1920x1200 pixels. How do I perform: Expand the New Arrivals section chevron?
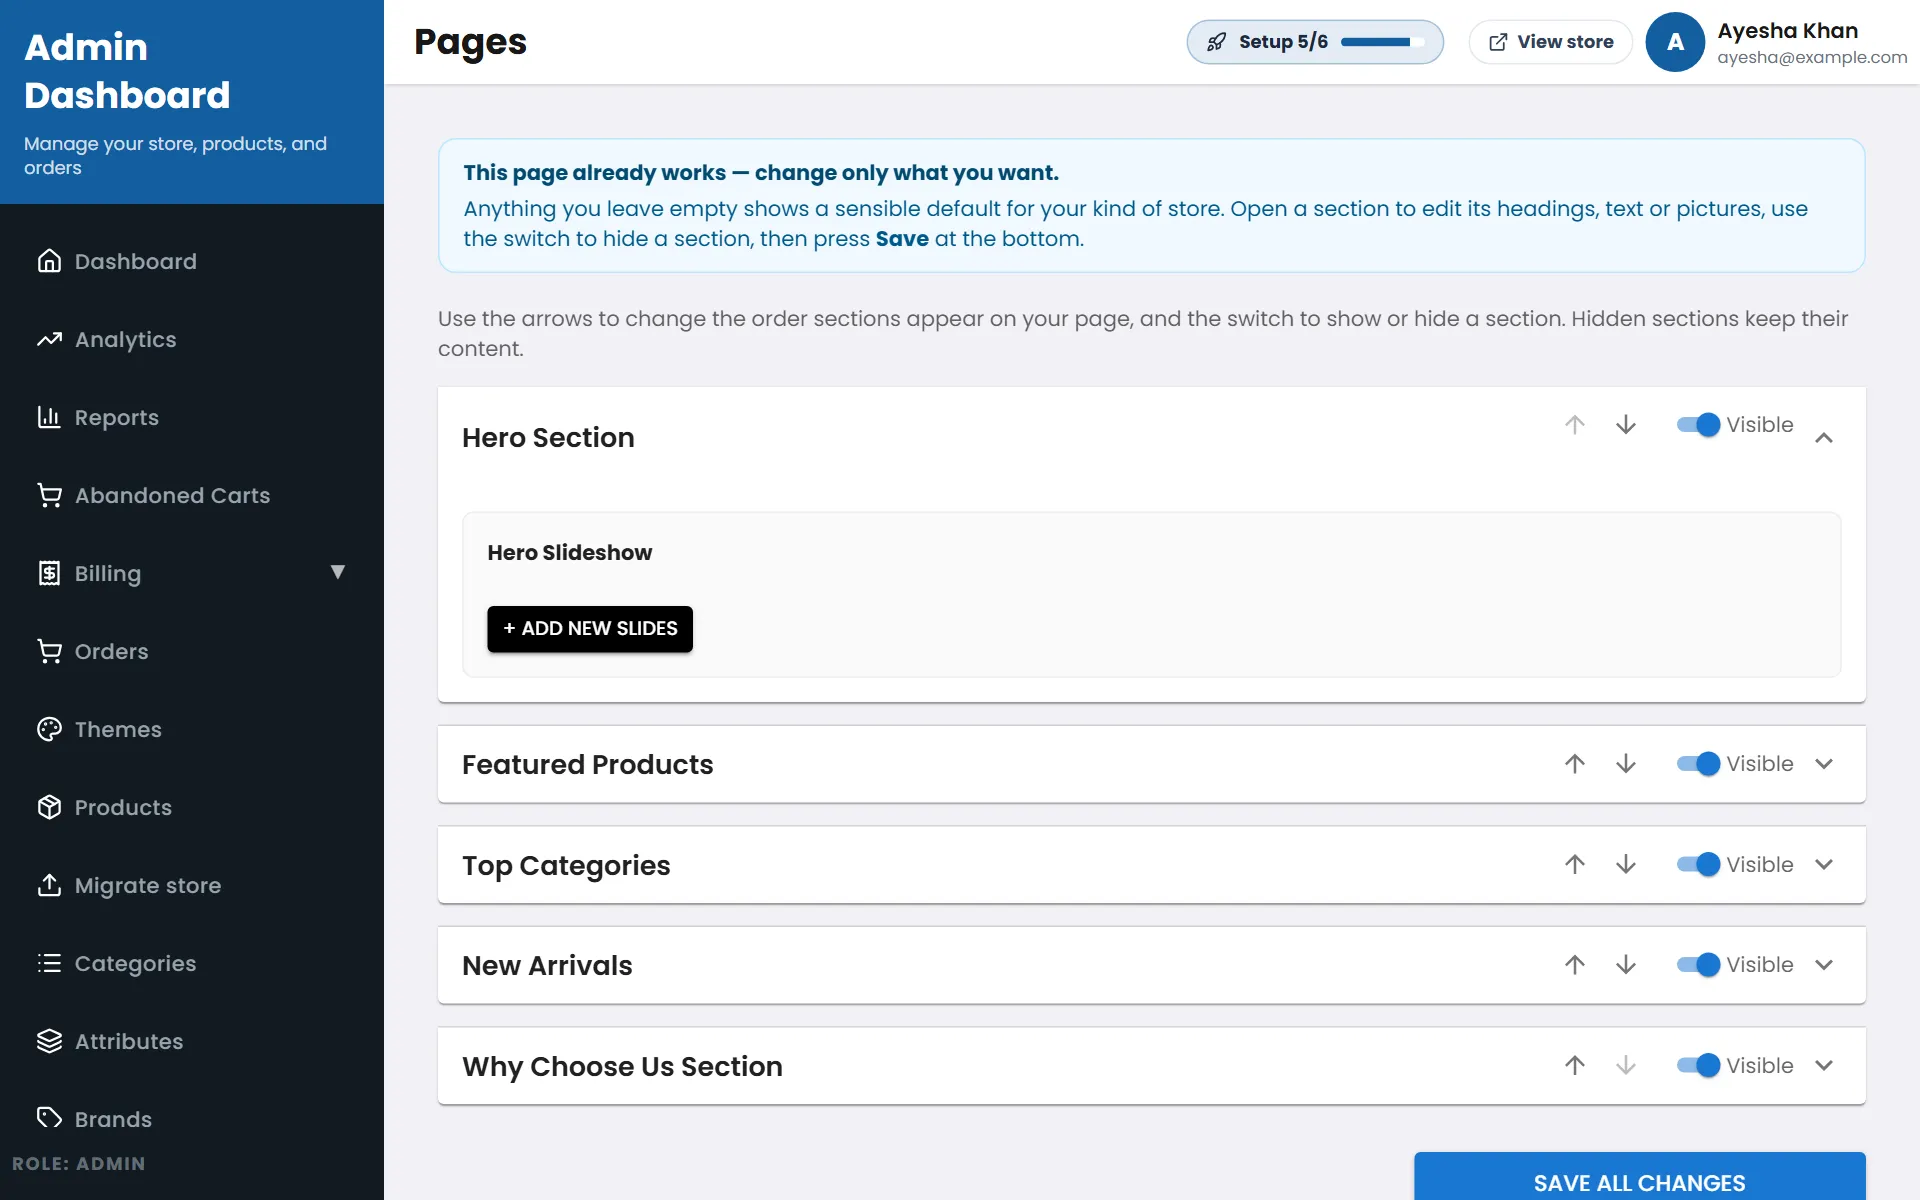[1824, 965]
